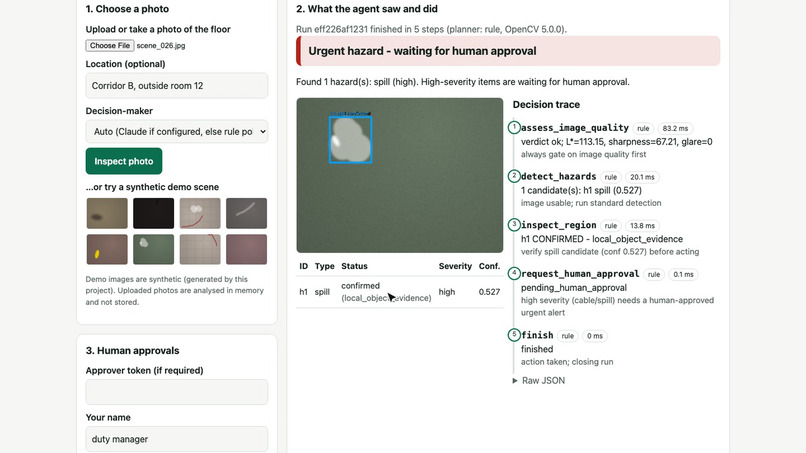Image resolution: width=806 pixels, height=453 pixels.
Task: Click the step 1 circle for assess_image_quality
Action: coord(514,127)
